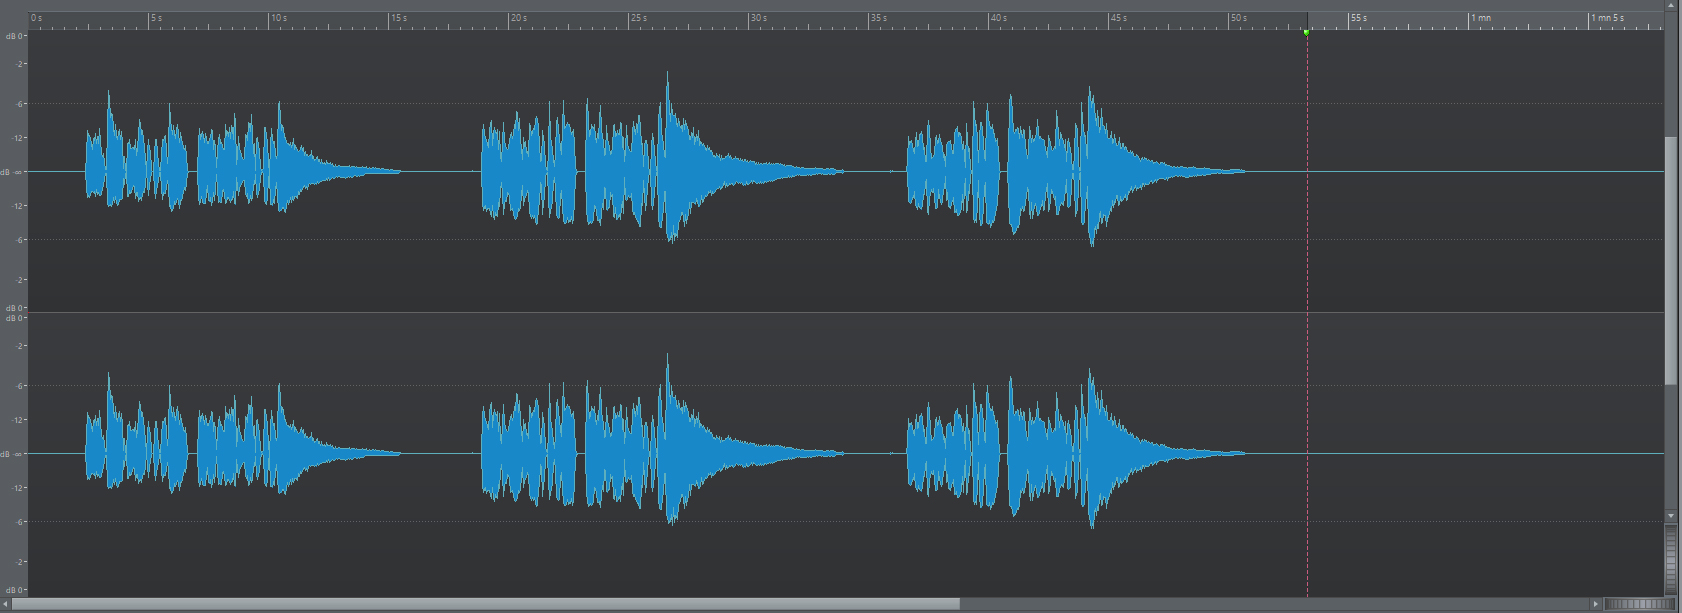
Task: Click the green marker at the cursor position
Action: tap(1306, 33)
